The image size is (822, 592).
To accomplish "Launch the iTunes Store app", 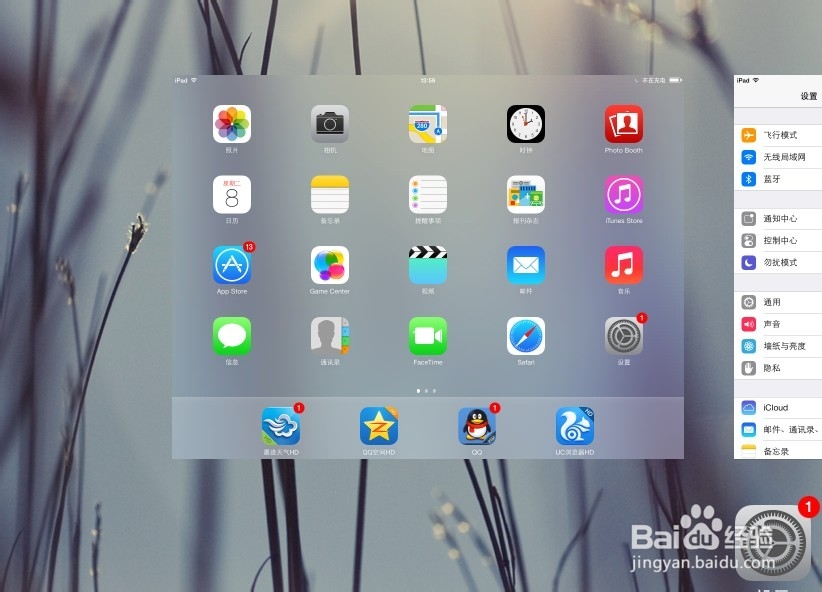I will (x=624, y=195).
